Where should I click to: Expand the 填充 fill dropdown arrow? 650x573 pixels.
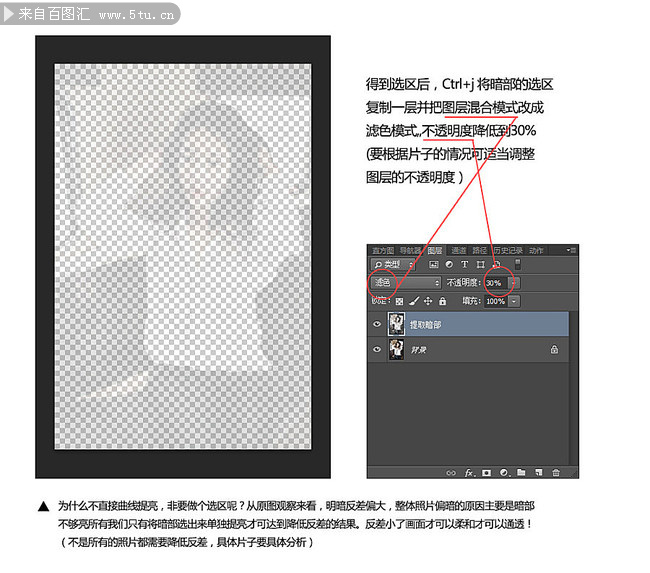[514, 300]
